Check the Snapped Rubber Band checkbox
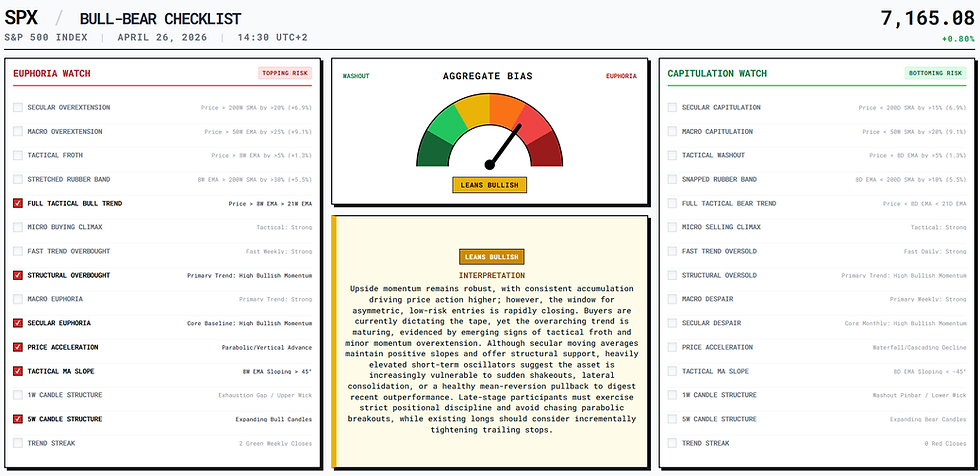980x476 pixels. [672, 179]
